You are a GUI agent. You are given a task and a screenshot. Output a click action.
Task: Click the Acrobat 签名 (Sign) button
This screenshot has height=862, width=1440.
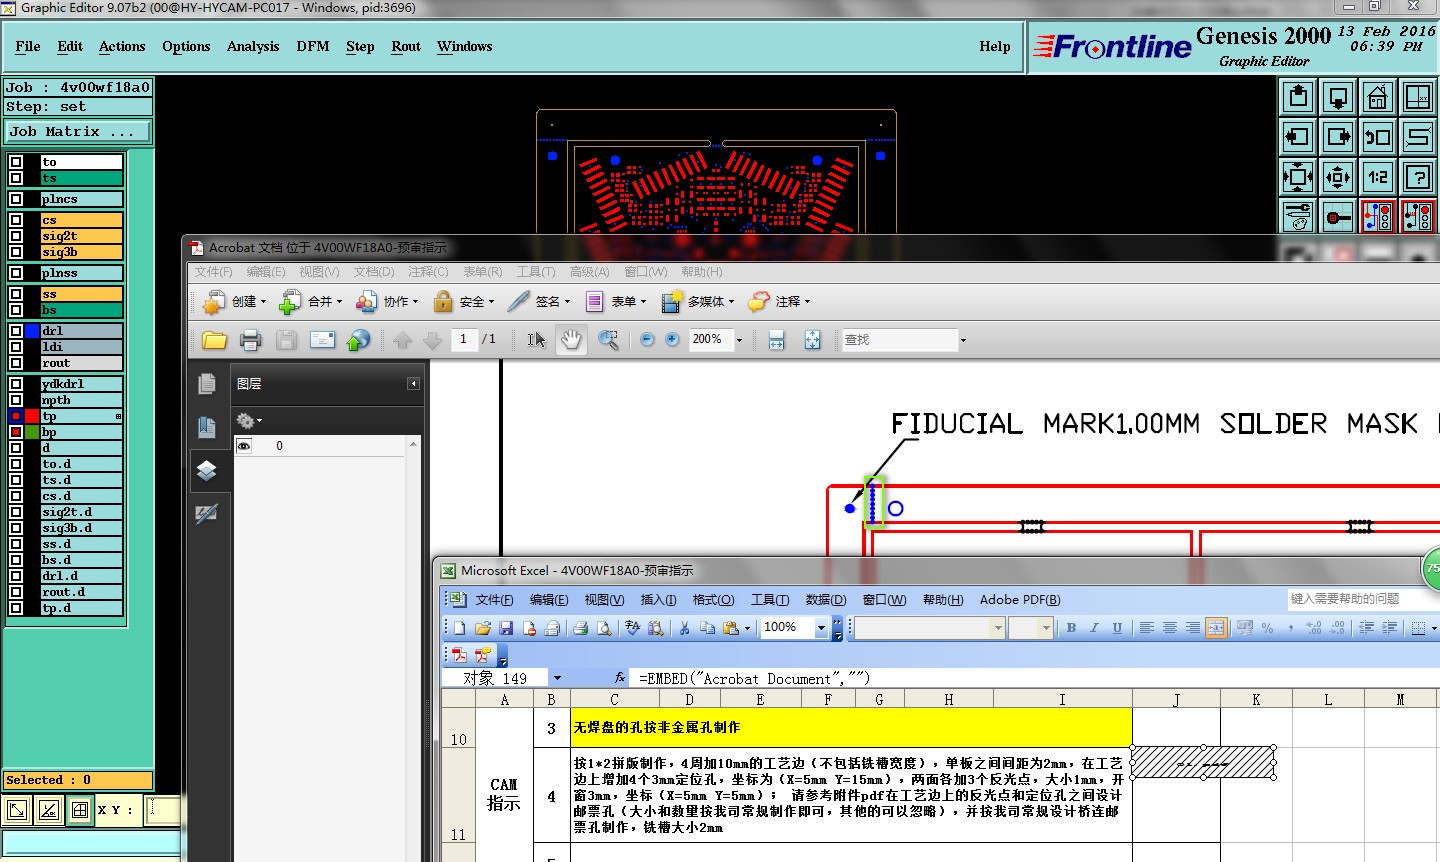(x=539, y=301)
